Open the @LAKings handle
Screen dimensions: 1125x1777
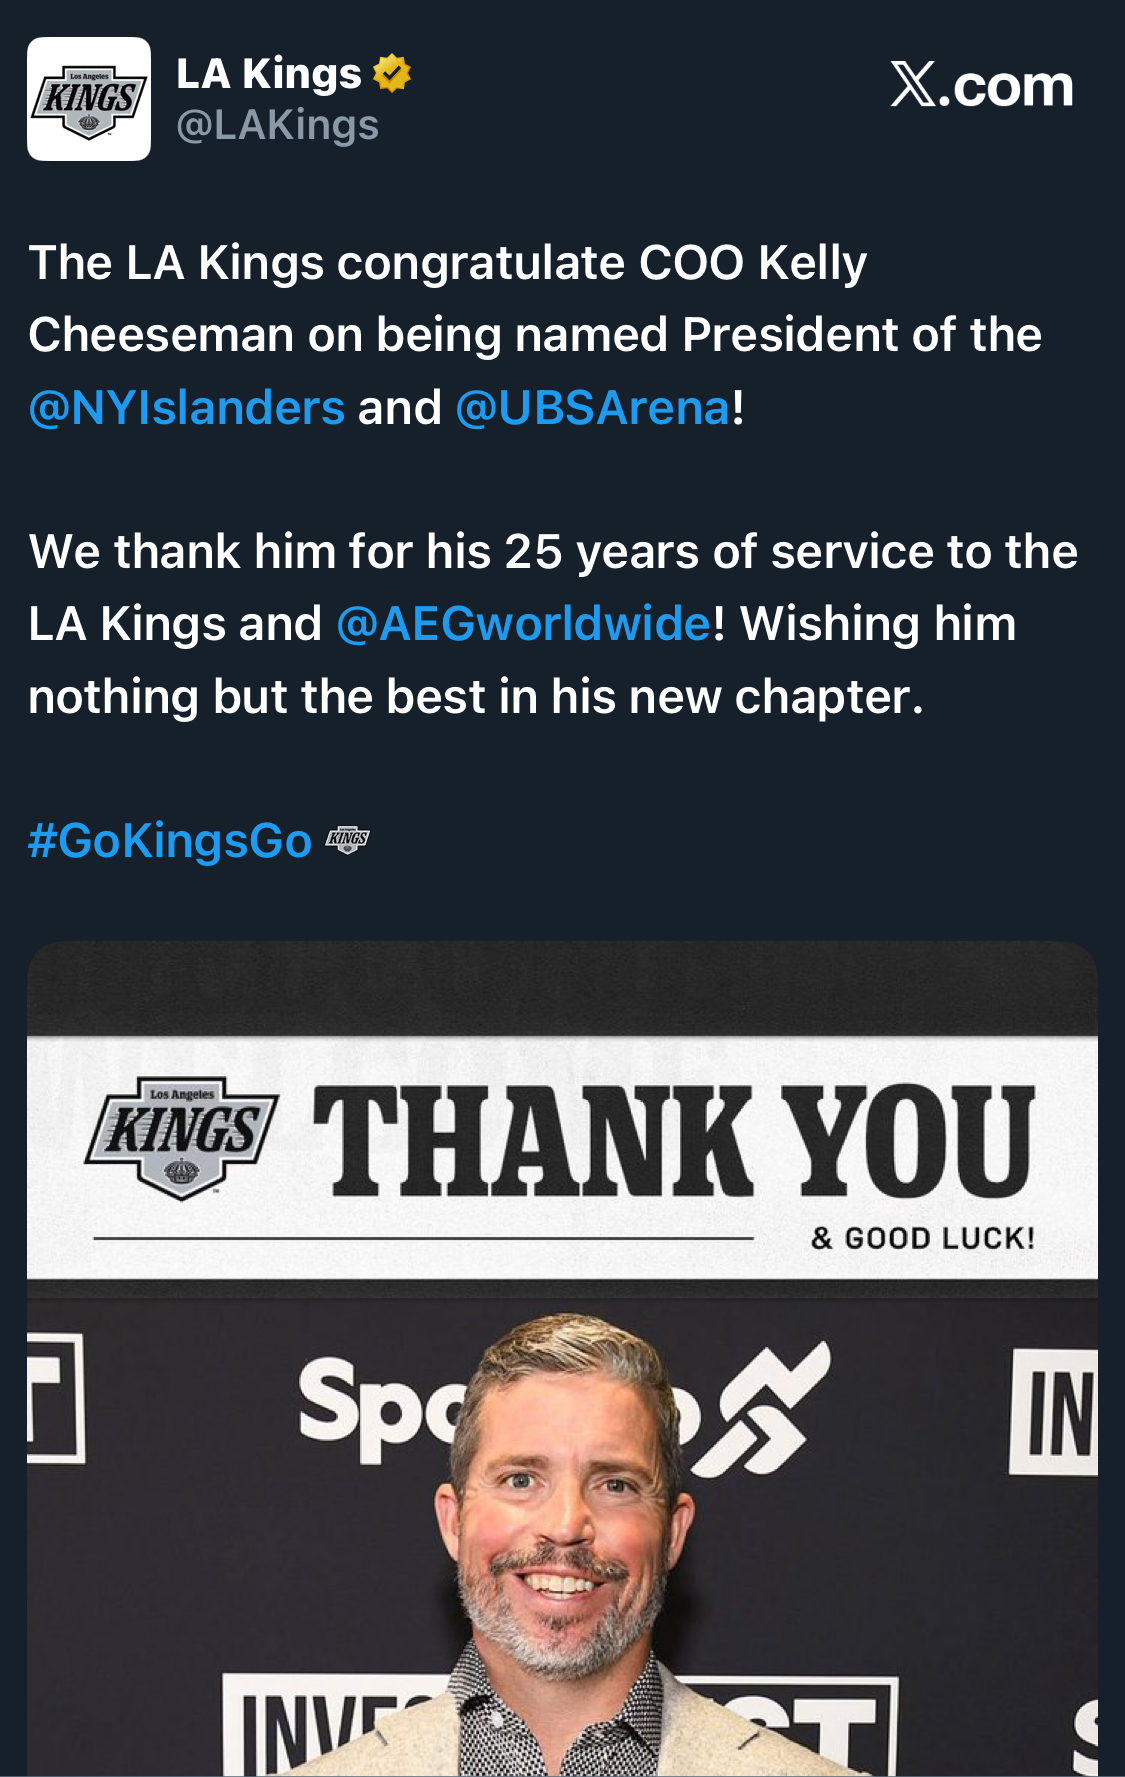(x=278, y=126)
